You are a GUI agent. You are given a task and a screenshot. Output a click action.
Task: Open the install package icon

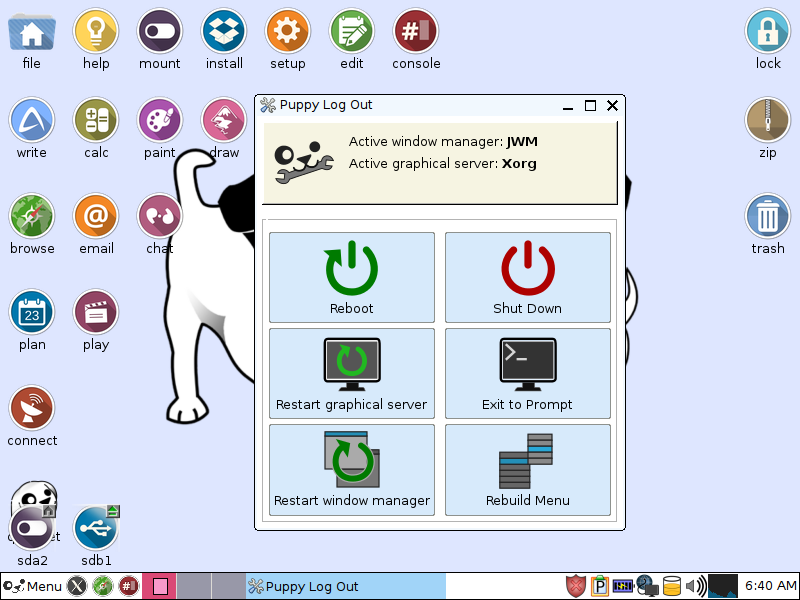tap(224, 31)
